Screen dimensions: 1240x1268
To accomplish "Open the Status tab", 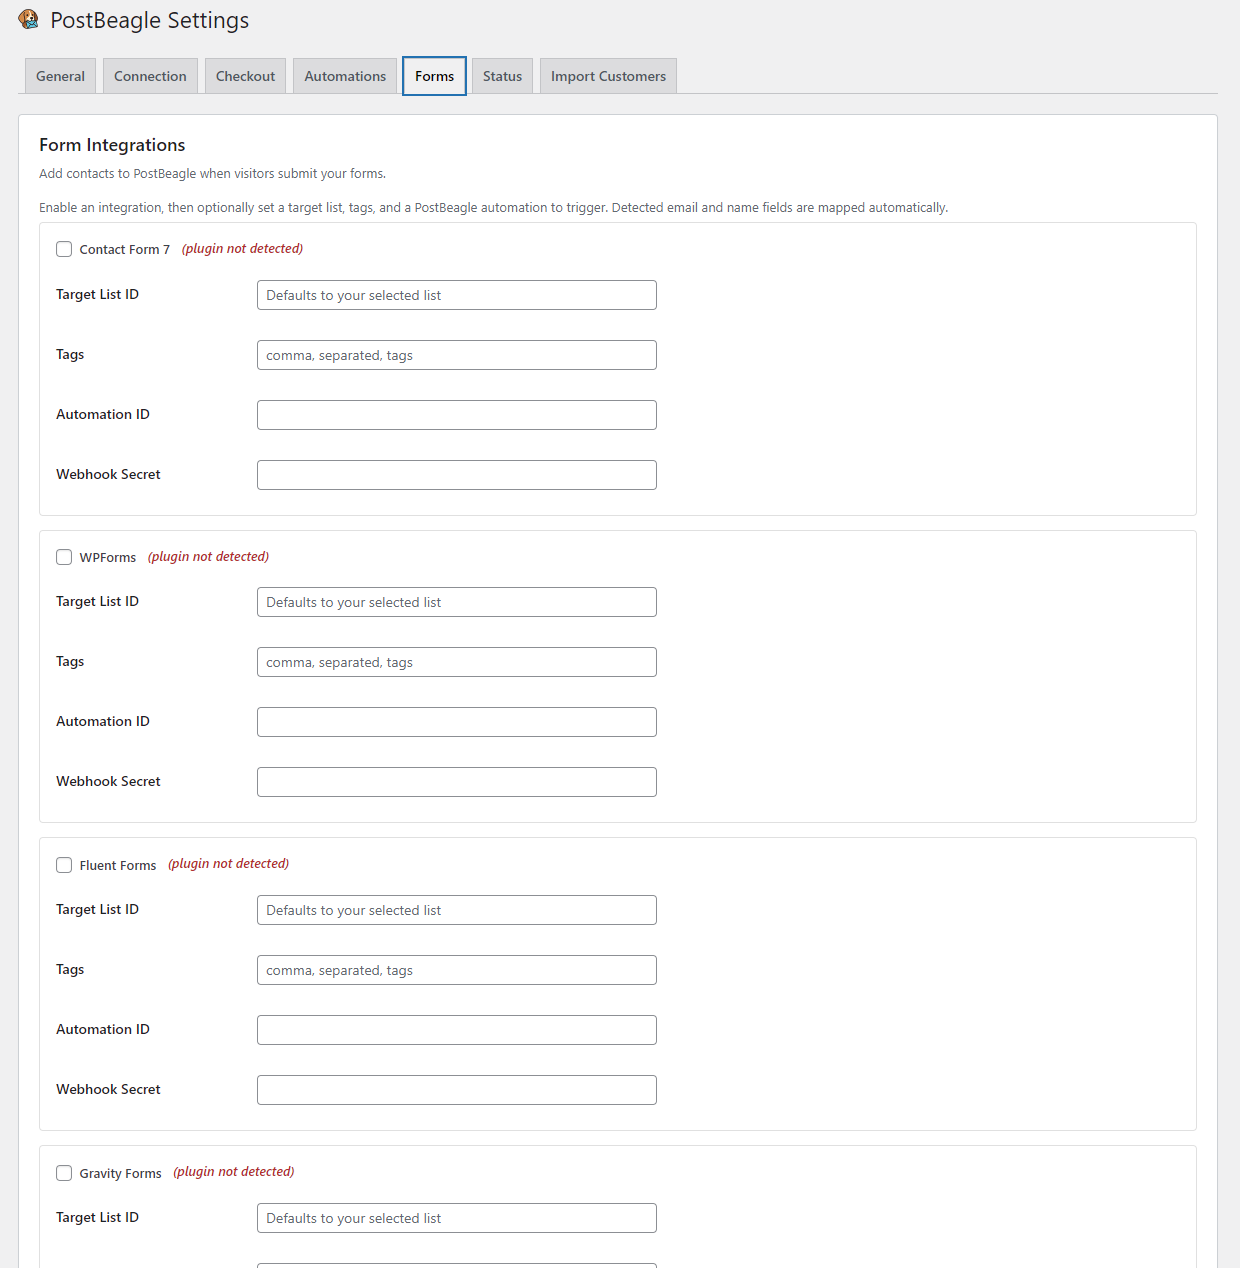I will pyautogui.click(x=502, y=76).
